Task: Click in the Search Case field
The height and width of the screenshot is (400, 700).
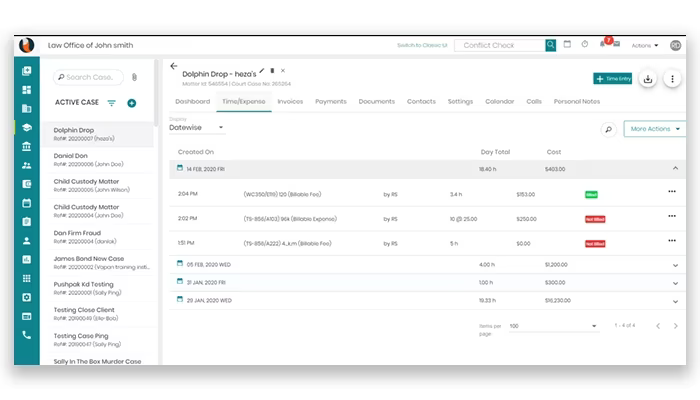Action: point(88,77)
